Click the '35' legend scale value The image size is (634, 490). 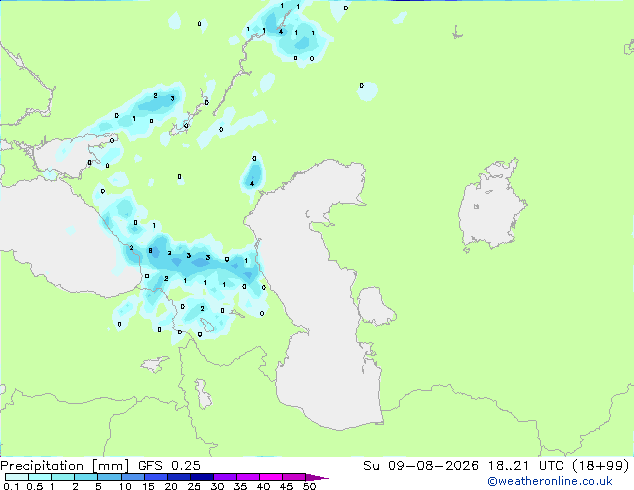click(241, 486)
